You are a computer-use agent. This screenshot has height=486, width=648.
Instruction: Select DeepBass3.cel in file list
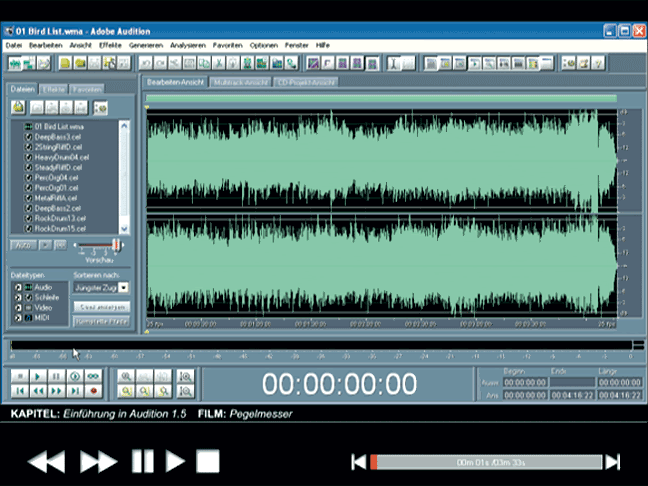tap(58, 137)
